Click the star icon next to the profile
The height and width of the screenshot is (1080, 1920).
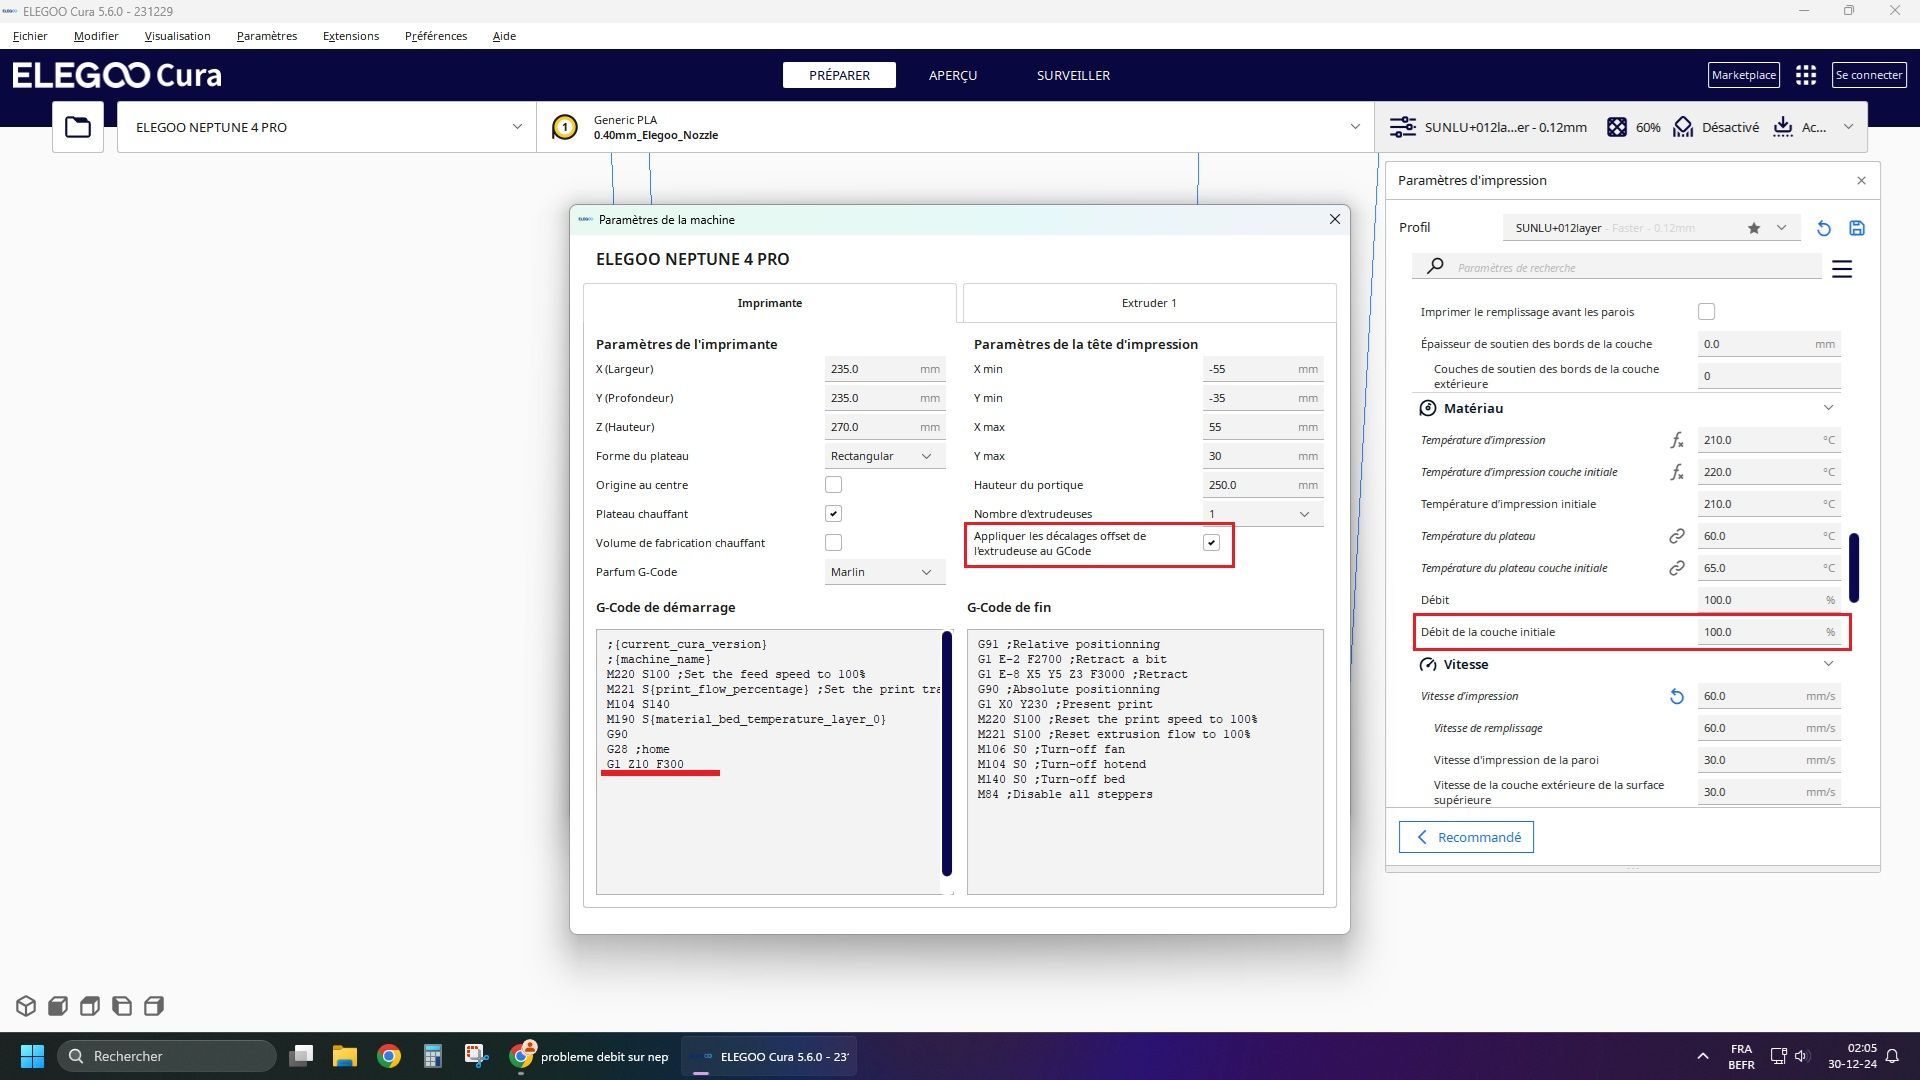click(x=1753, y=228)
